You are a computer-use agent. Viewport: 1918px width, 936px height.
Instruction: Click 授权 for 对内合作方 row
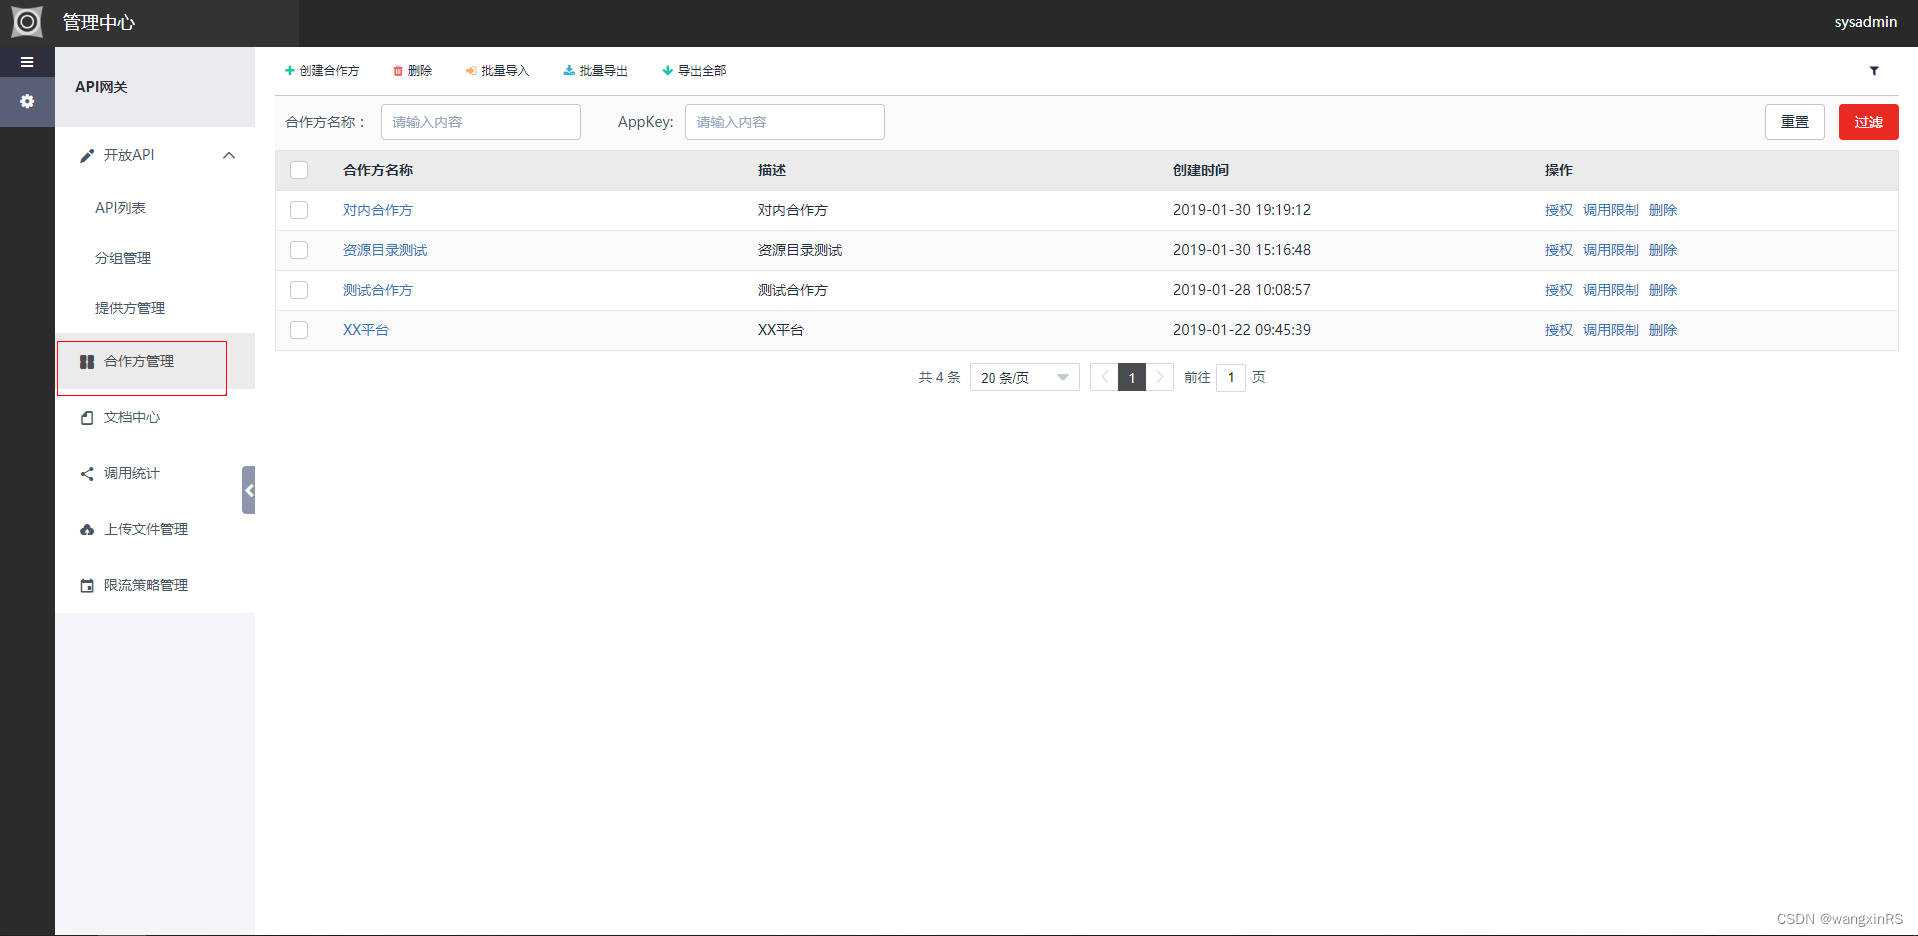click(x=1559, y=210)
